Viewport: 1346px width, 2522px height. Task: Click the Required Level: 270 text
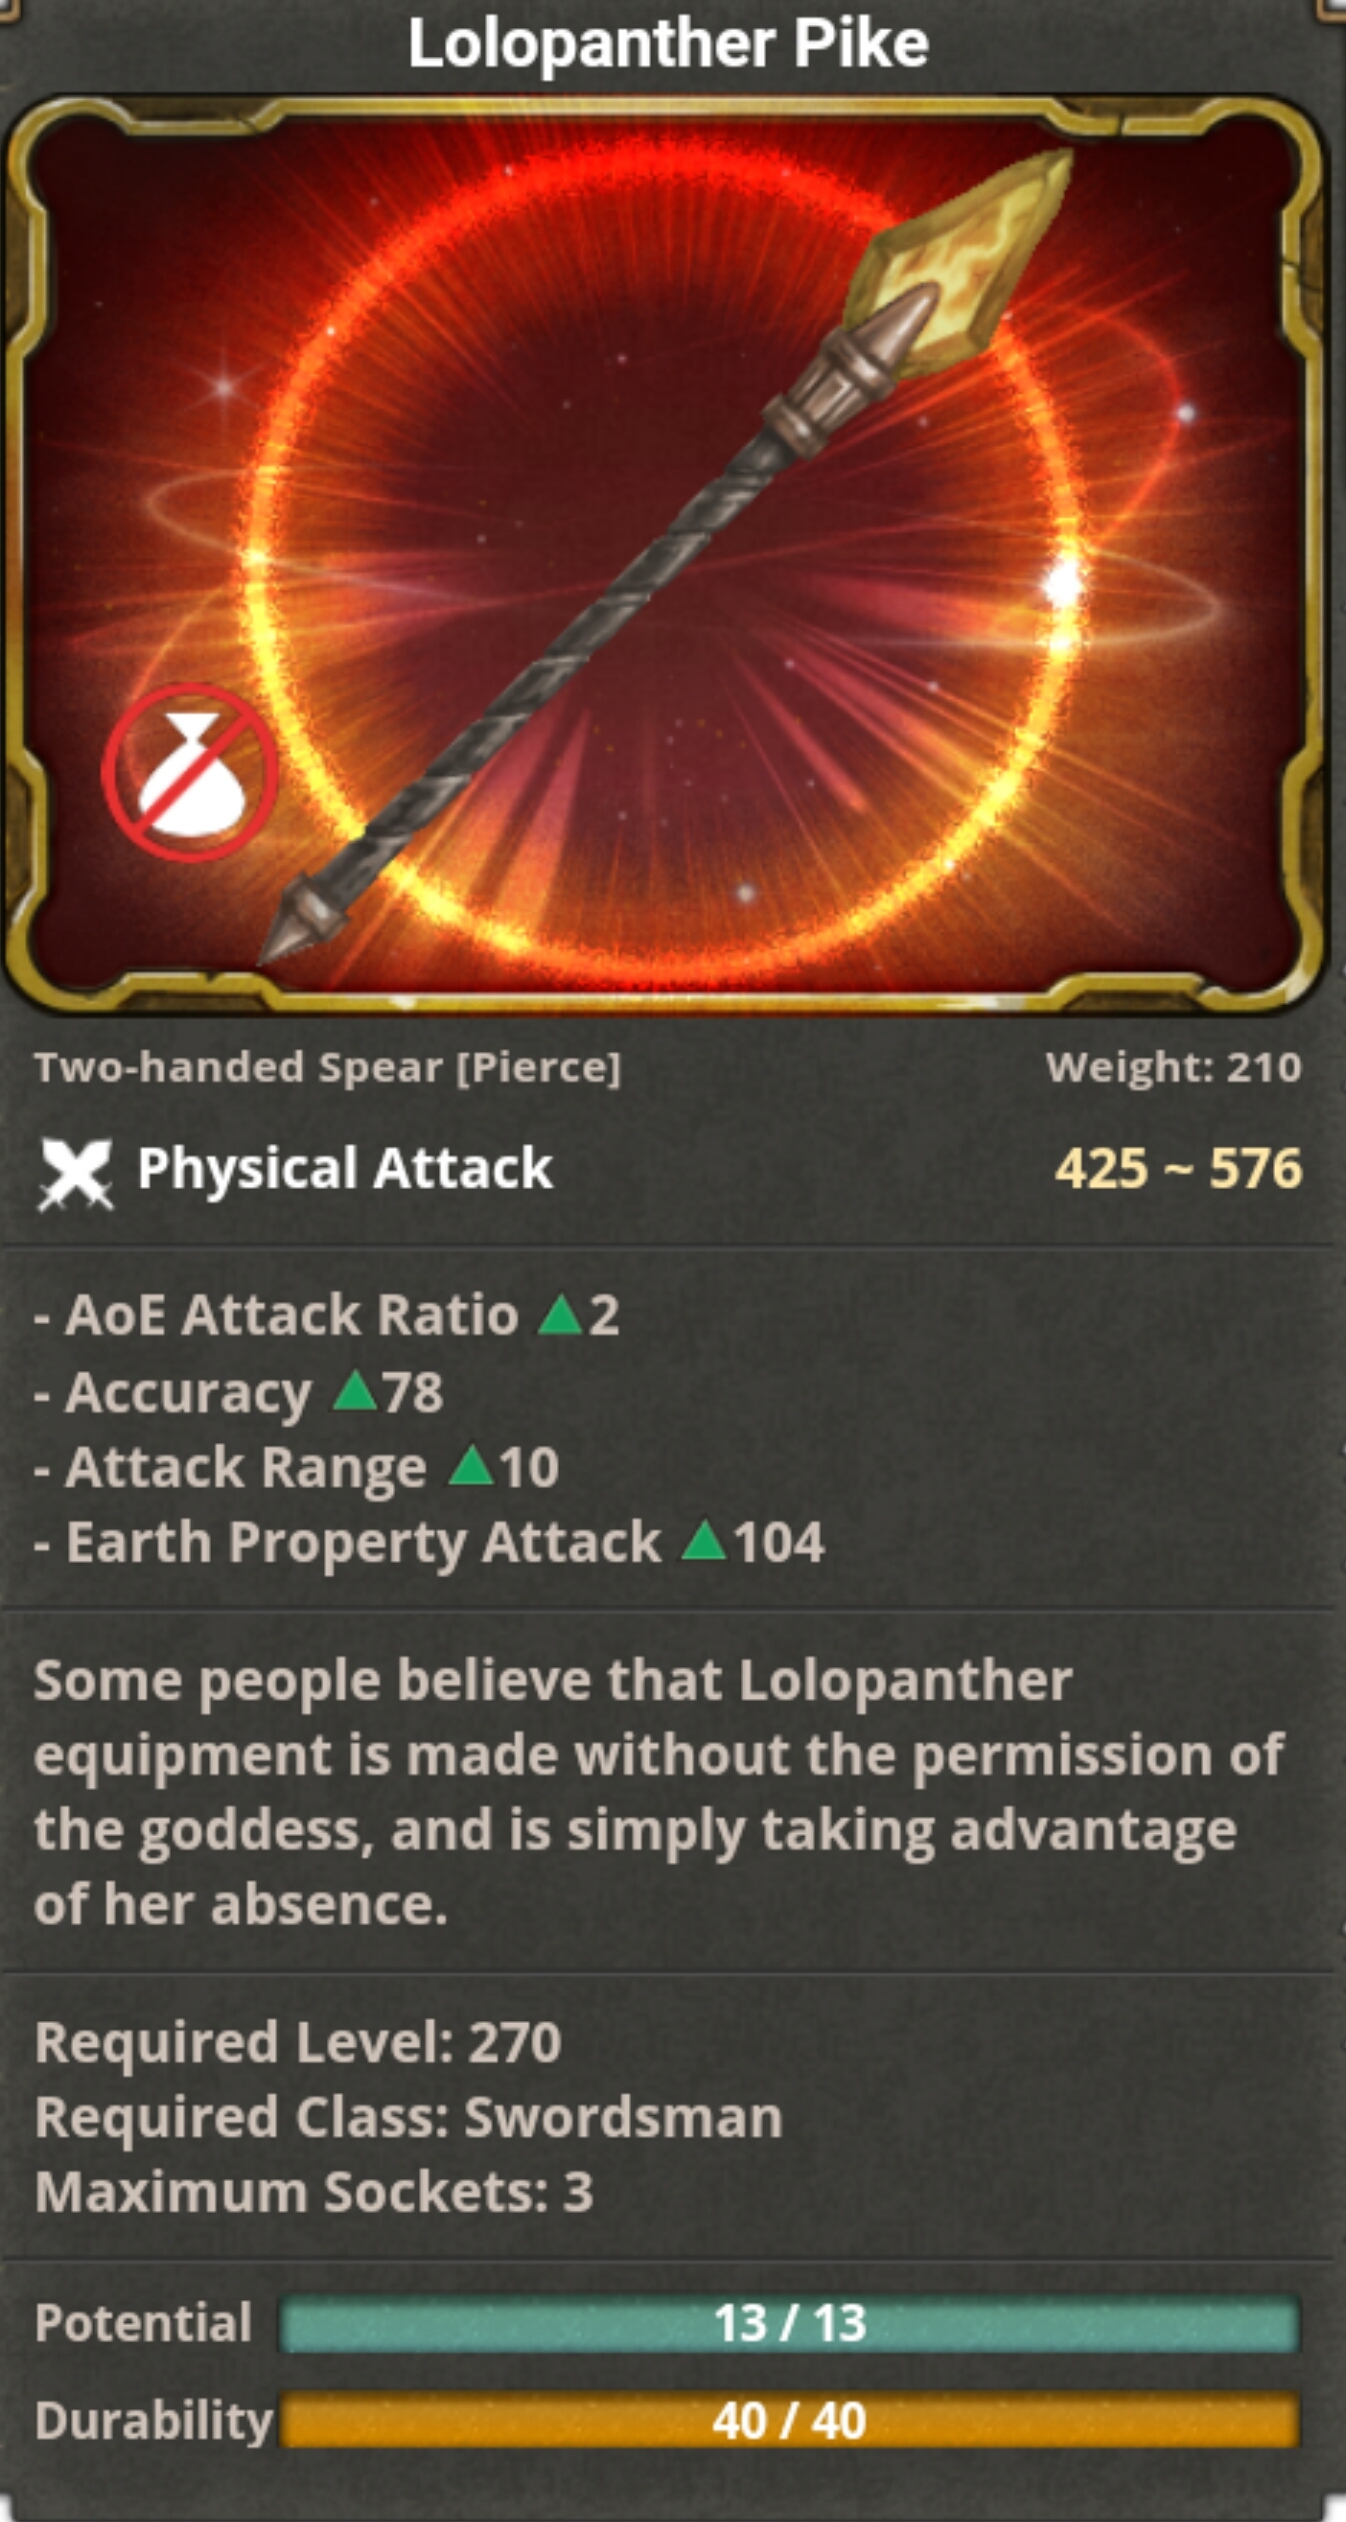coord(298,2041)
